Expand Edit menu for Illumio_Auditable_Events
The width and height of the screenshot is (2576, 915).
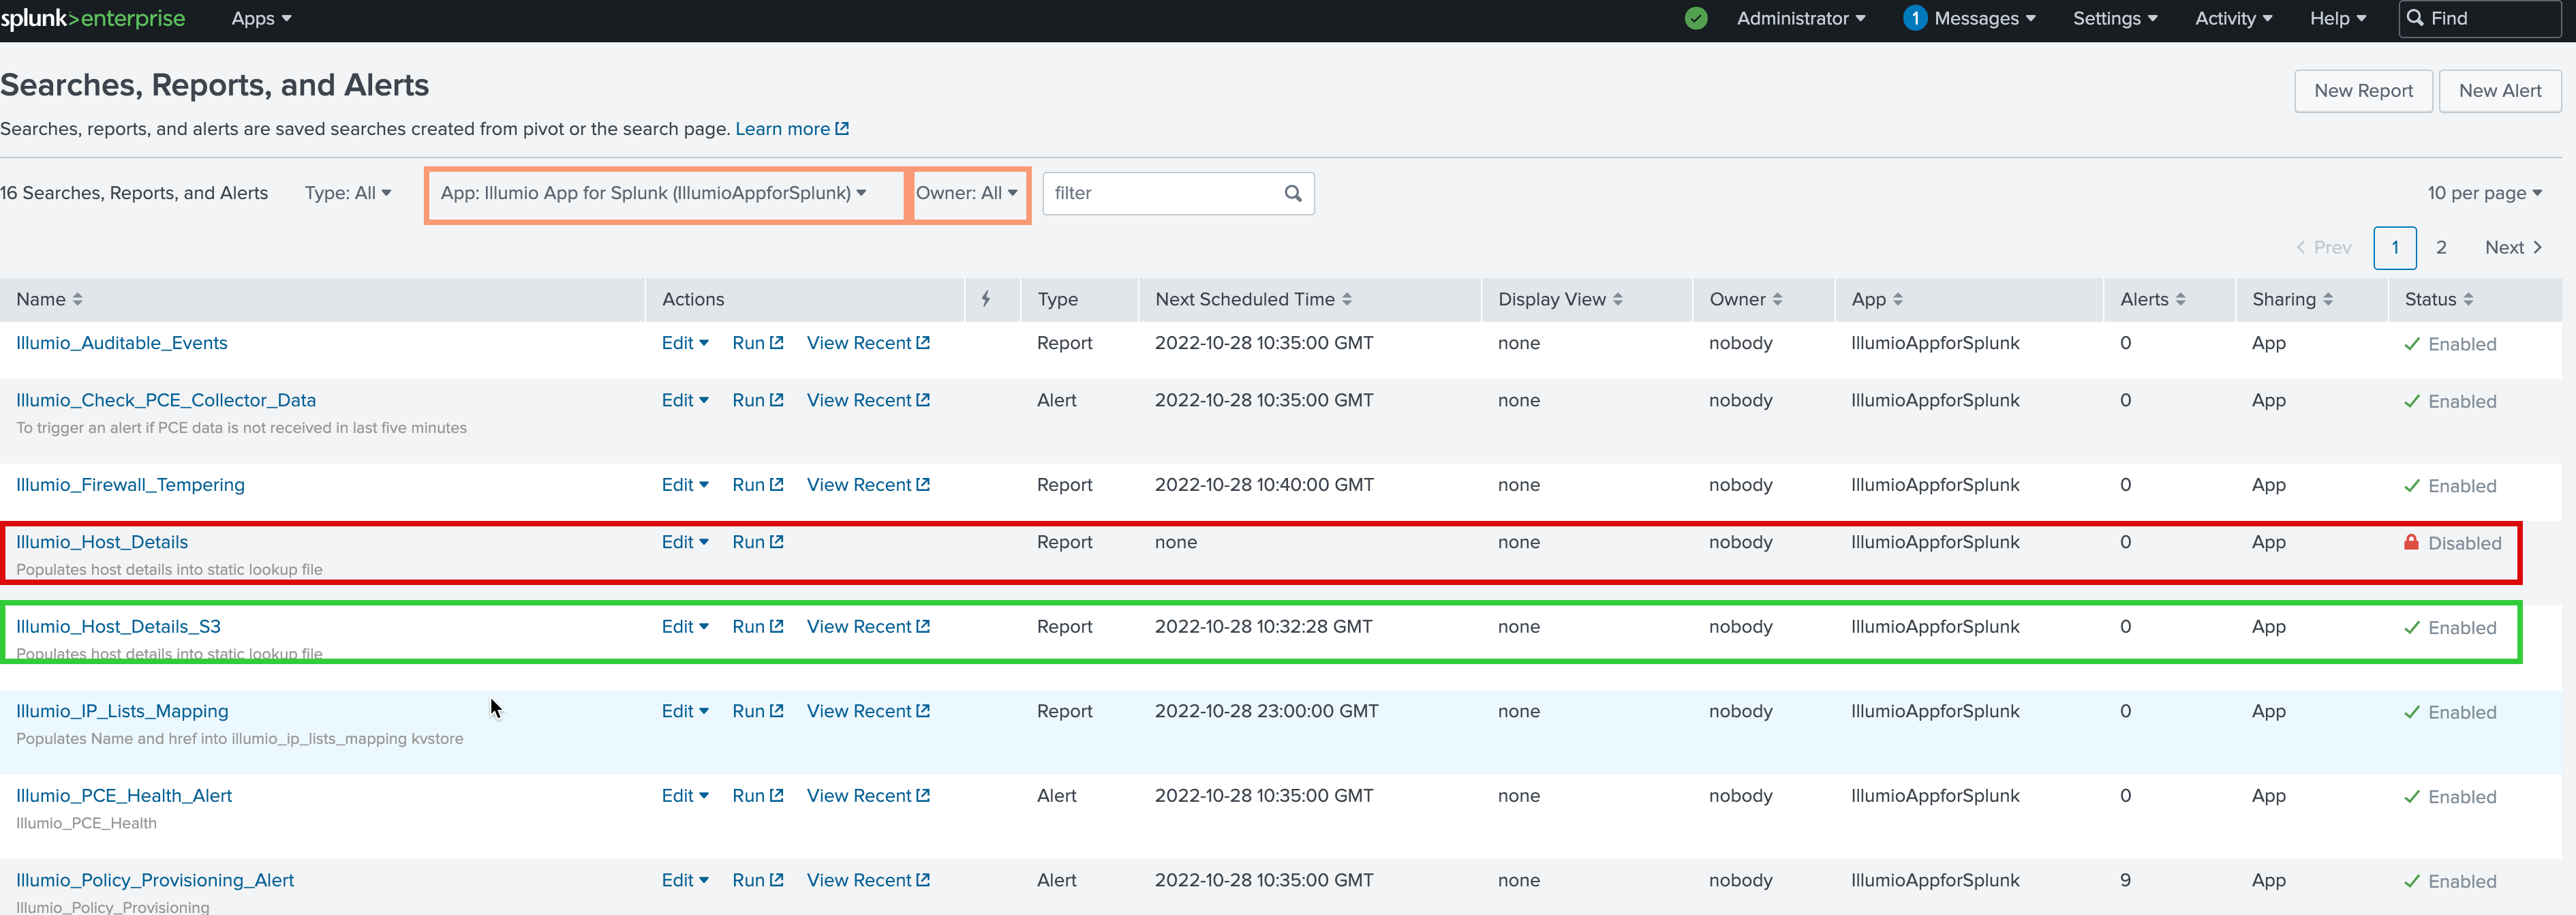[x=685, y=343]
